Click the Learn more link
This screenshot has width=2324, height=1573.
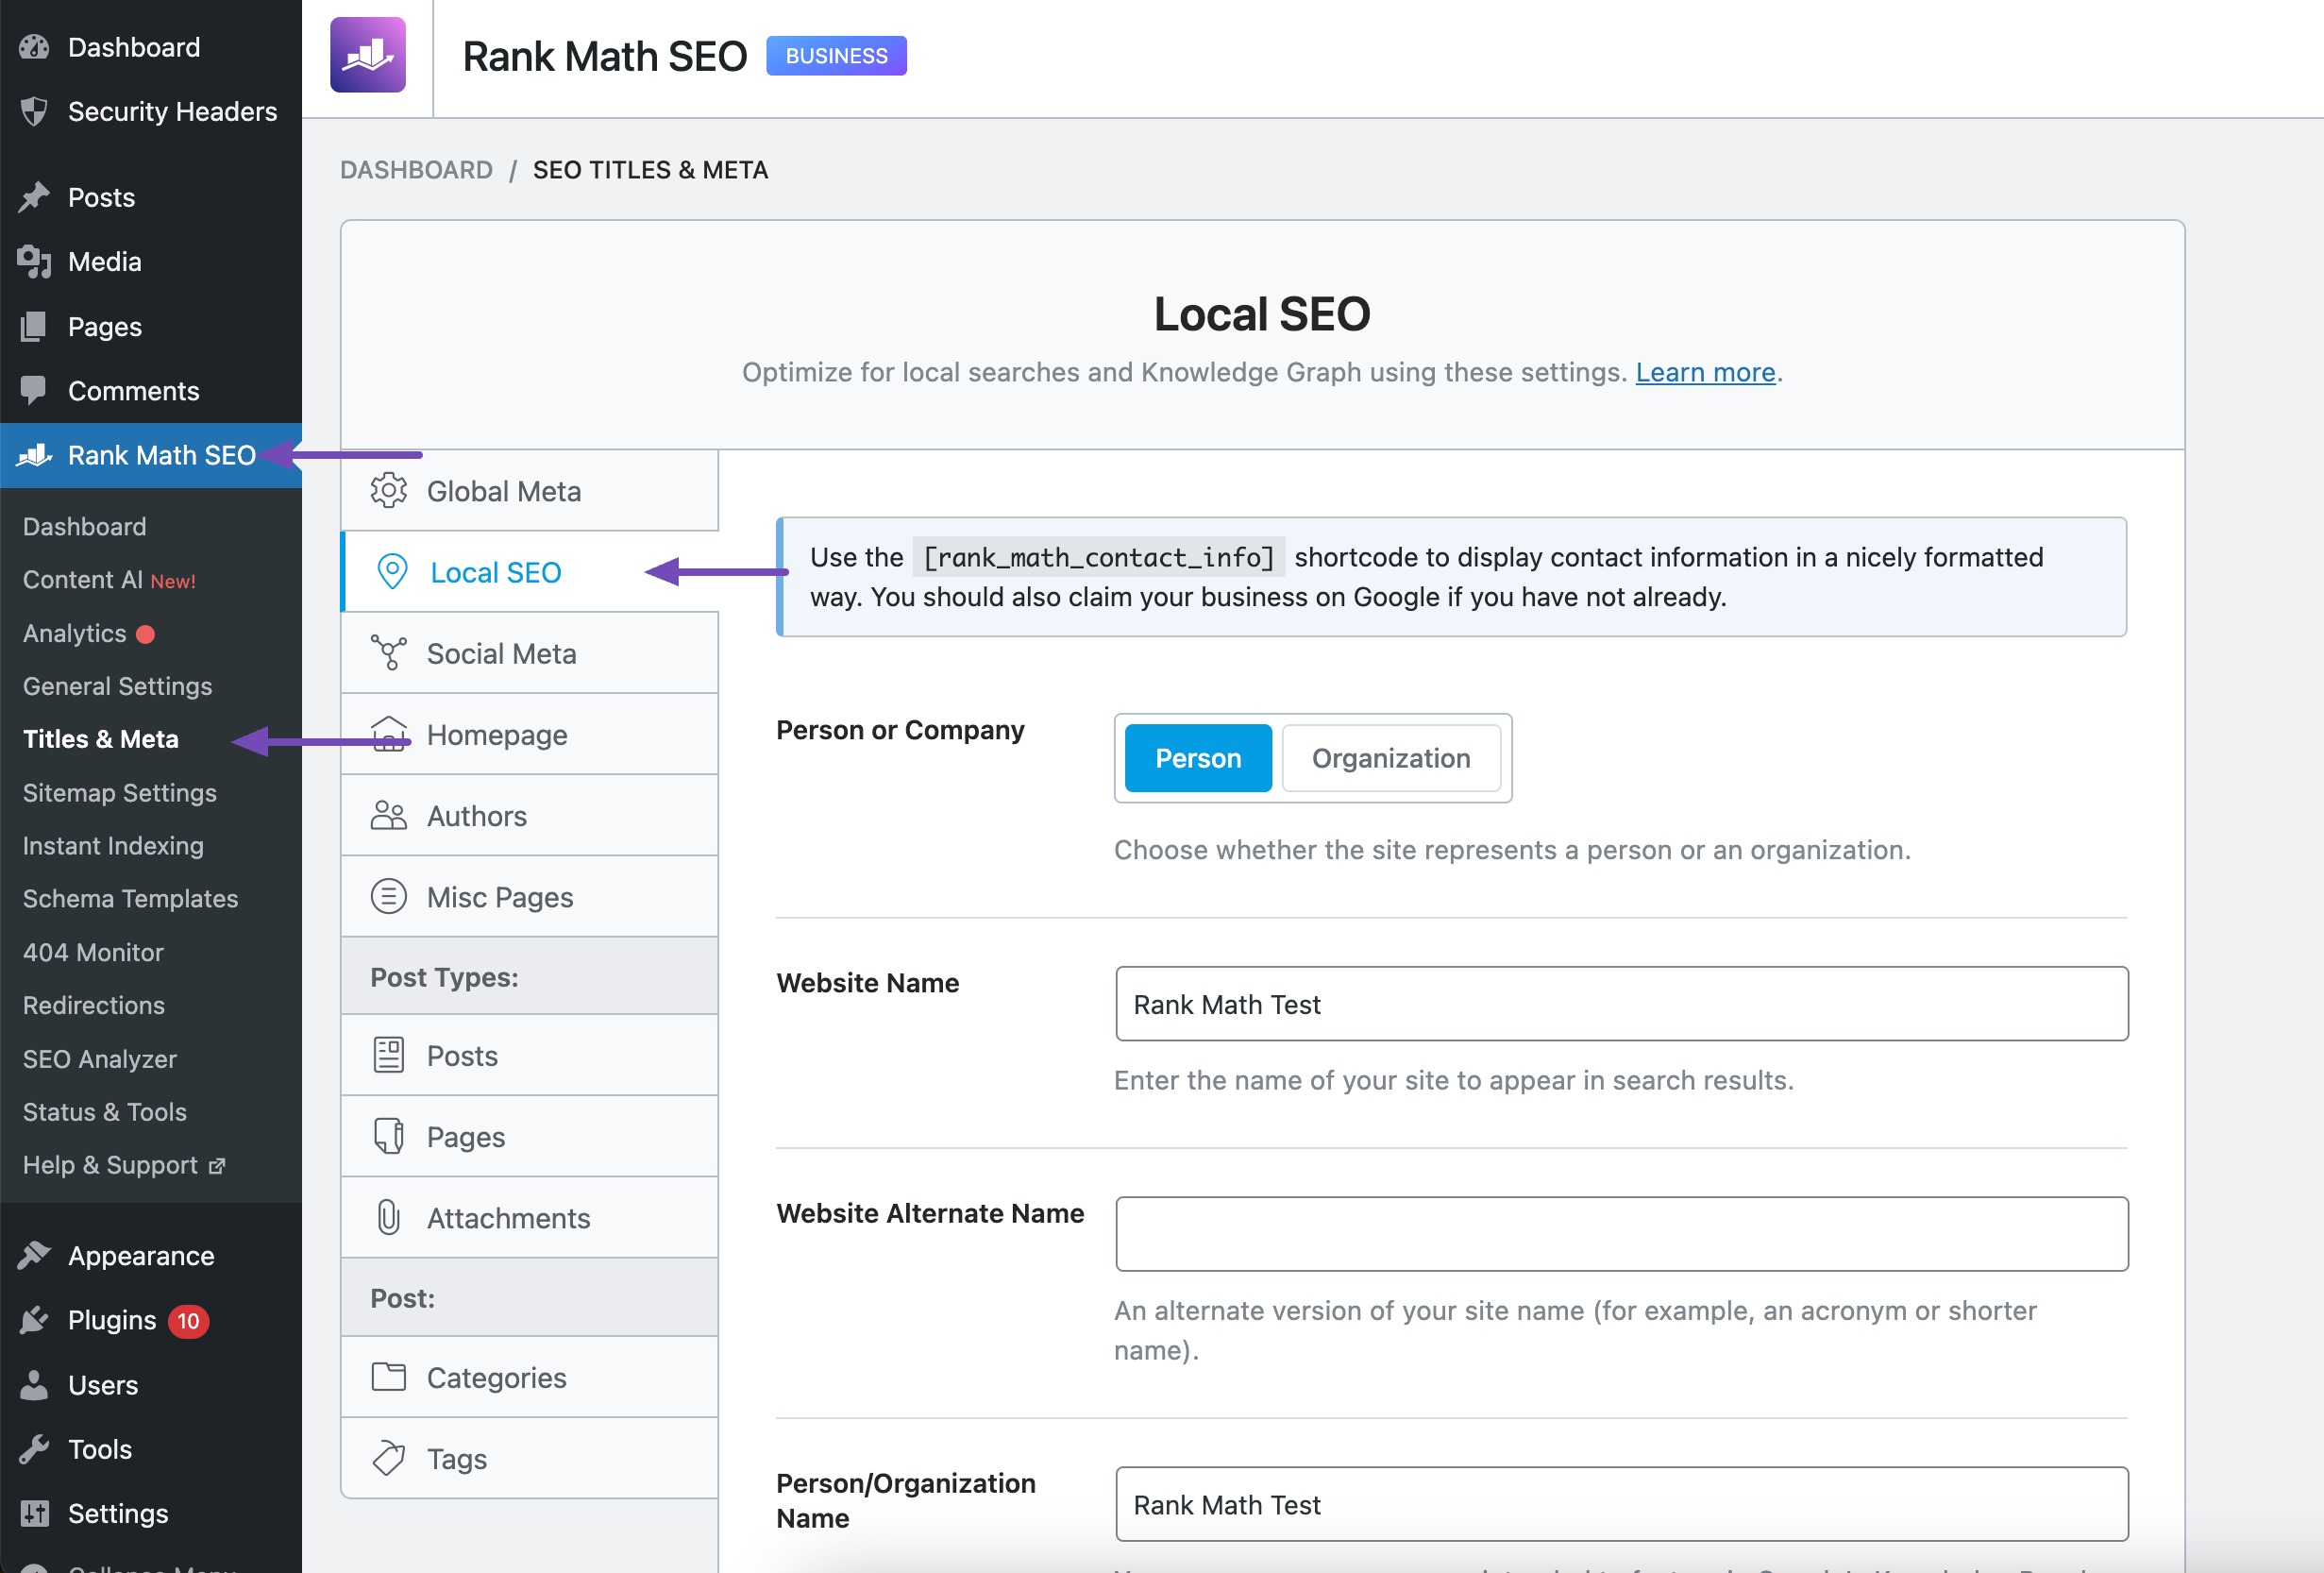click(1704, 372)
